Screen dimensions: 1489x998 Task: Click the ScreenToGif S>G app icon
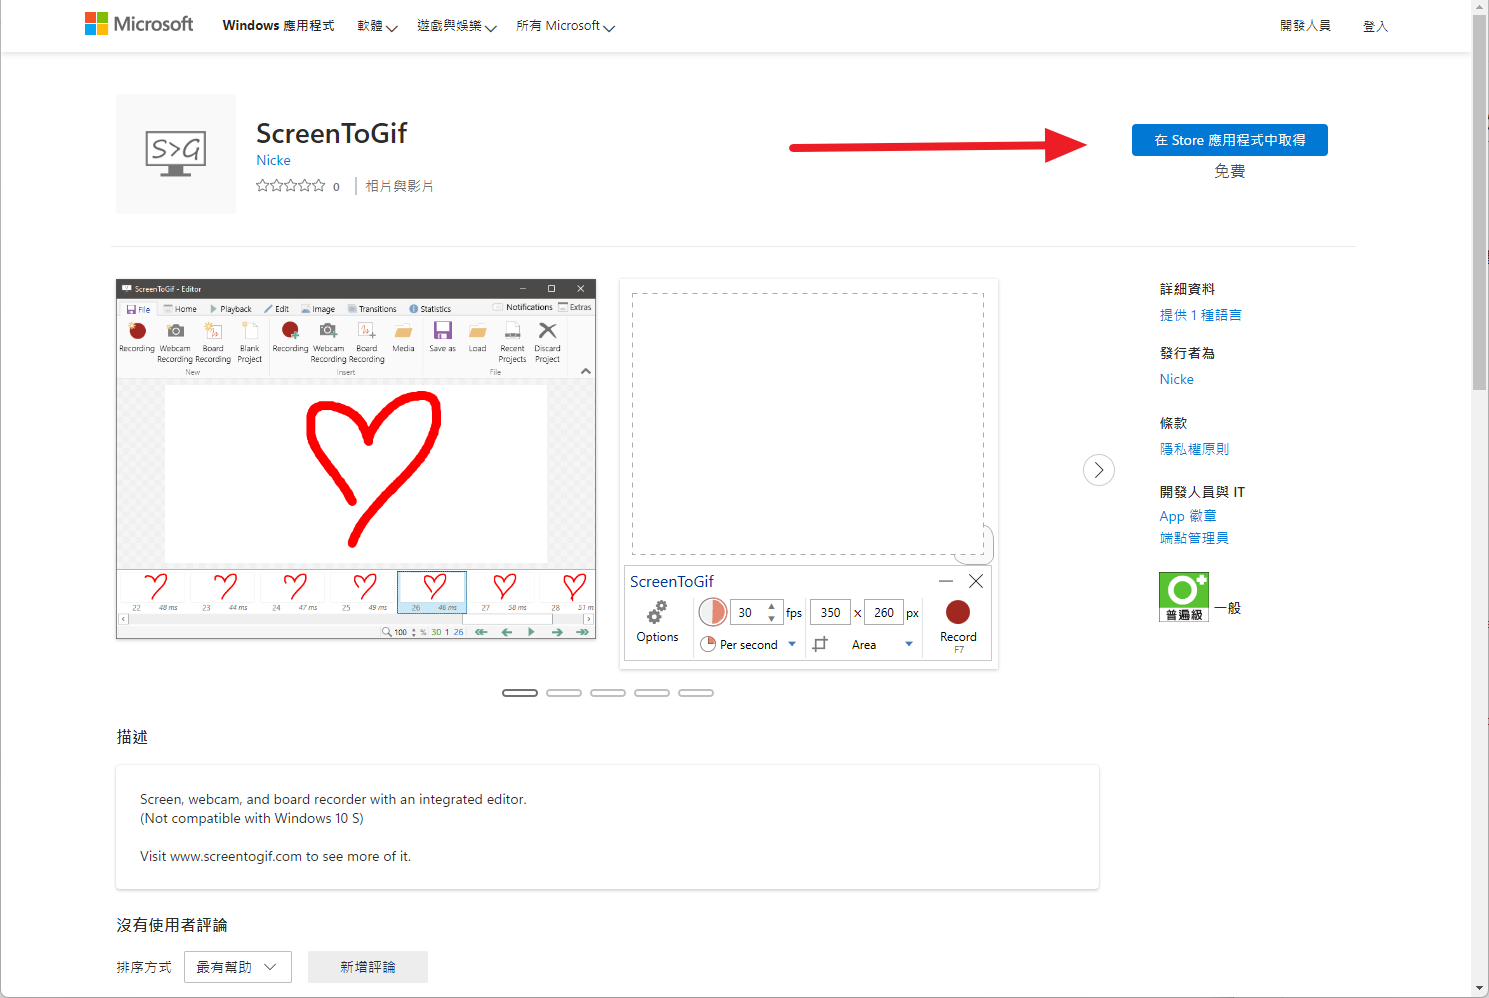[x=176, y=154]
